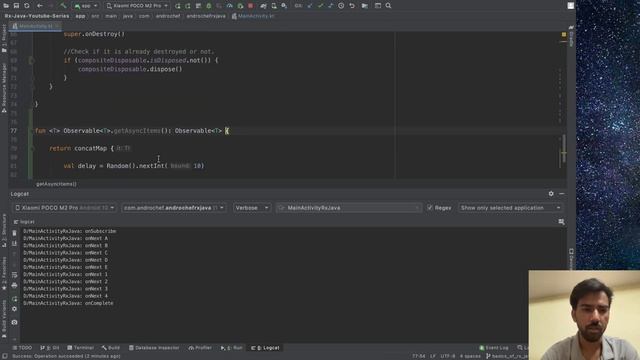640x360 pixels.
Task: Select the Logcat tab at bottom
Action: (x=265, y=348)
